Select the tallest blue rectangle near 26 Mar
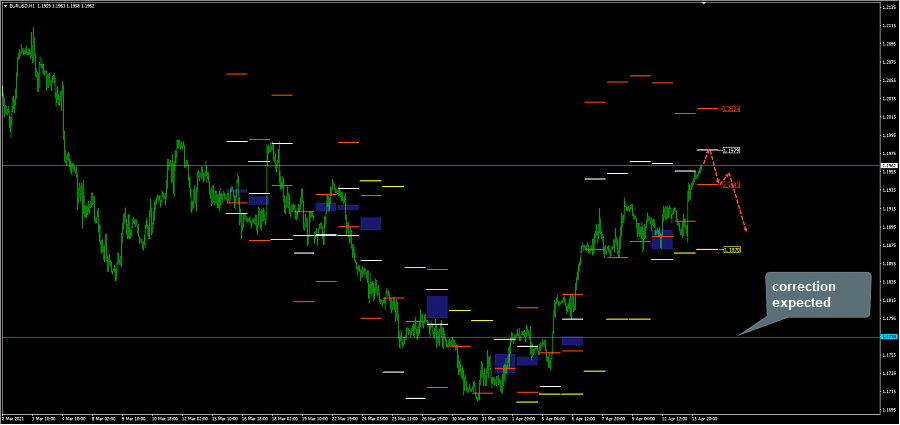Screen dimensions: 900x425 pos(437,306)
